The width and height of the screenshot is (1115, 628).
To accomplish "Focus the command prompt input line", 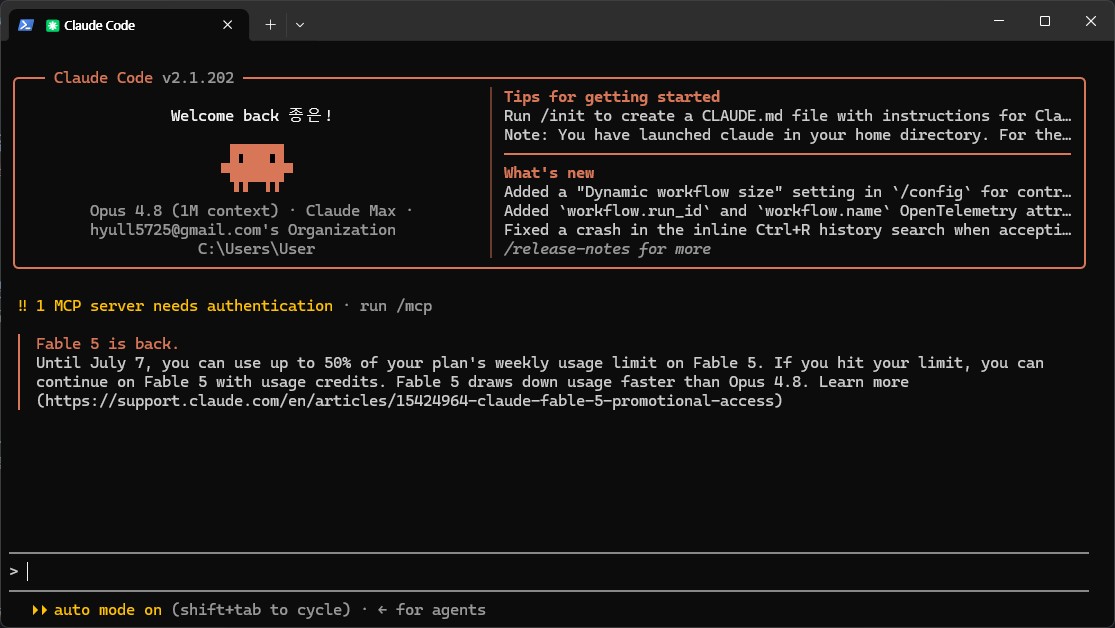I will pos(549,572).
